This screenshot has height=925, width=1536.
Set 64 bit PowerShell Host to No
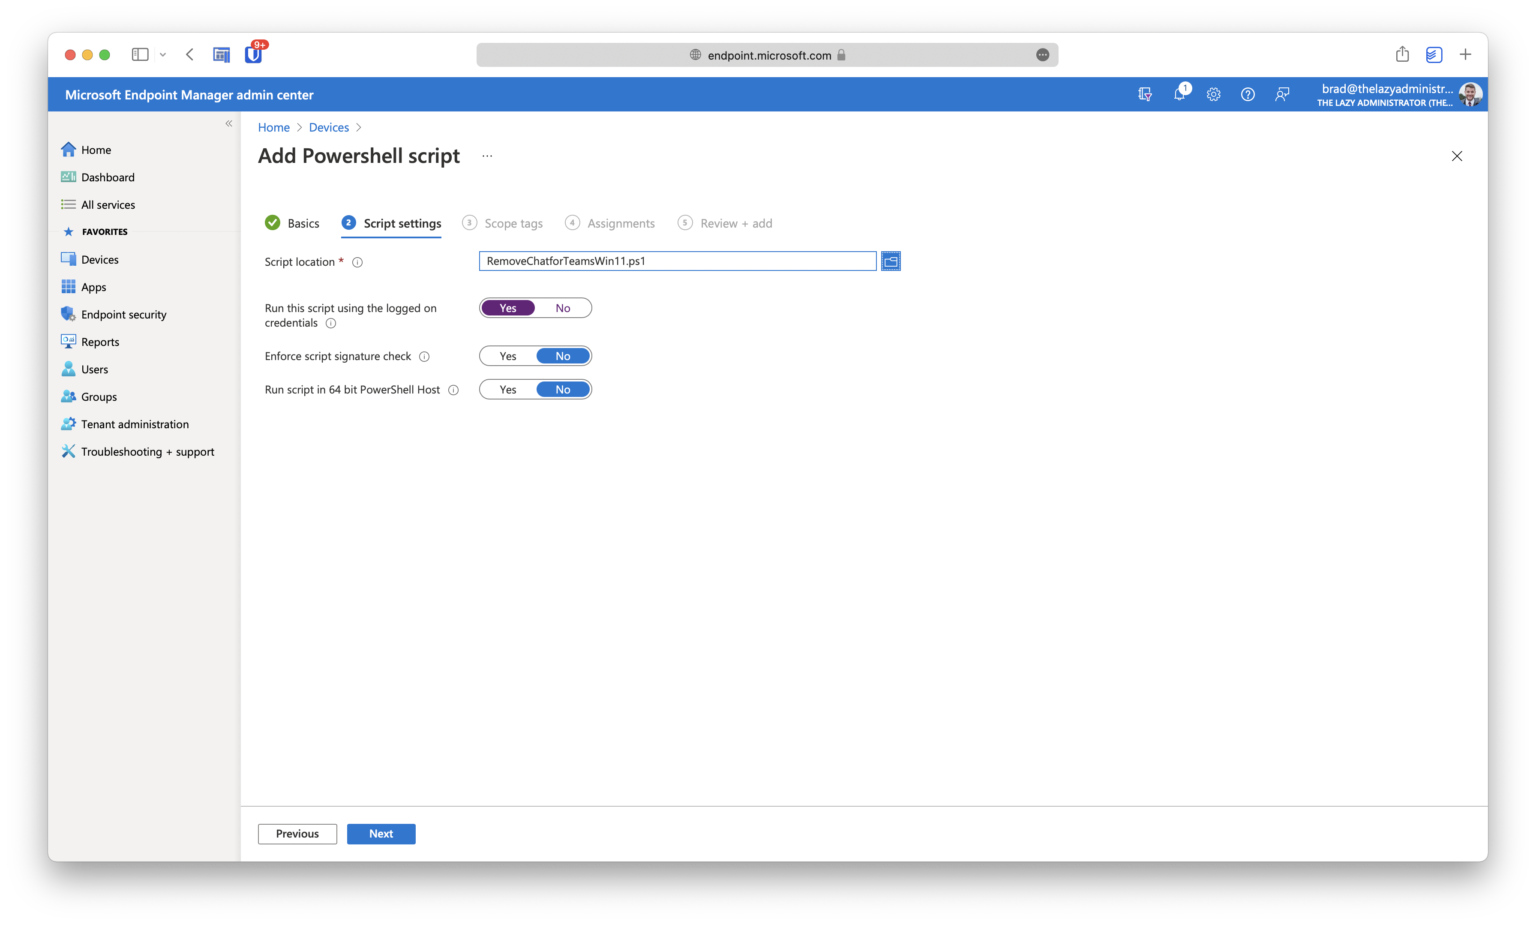pos(563,390)
